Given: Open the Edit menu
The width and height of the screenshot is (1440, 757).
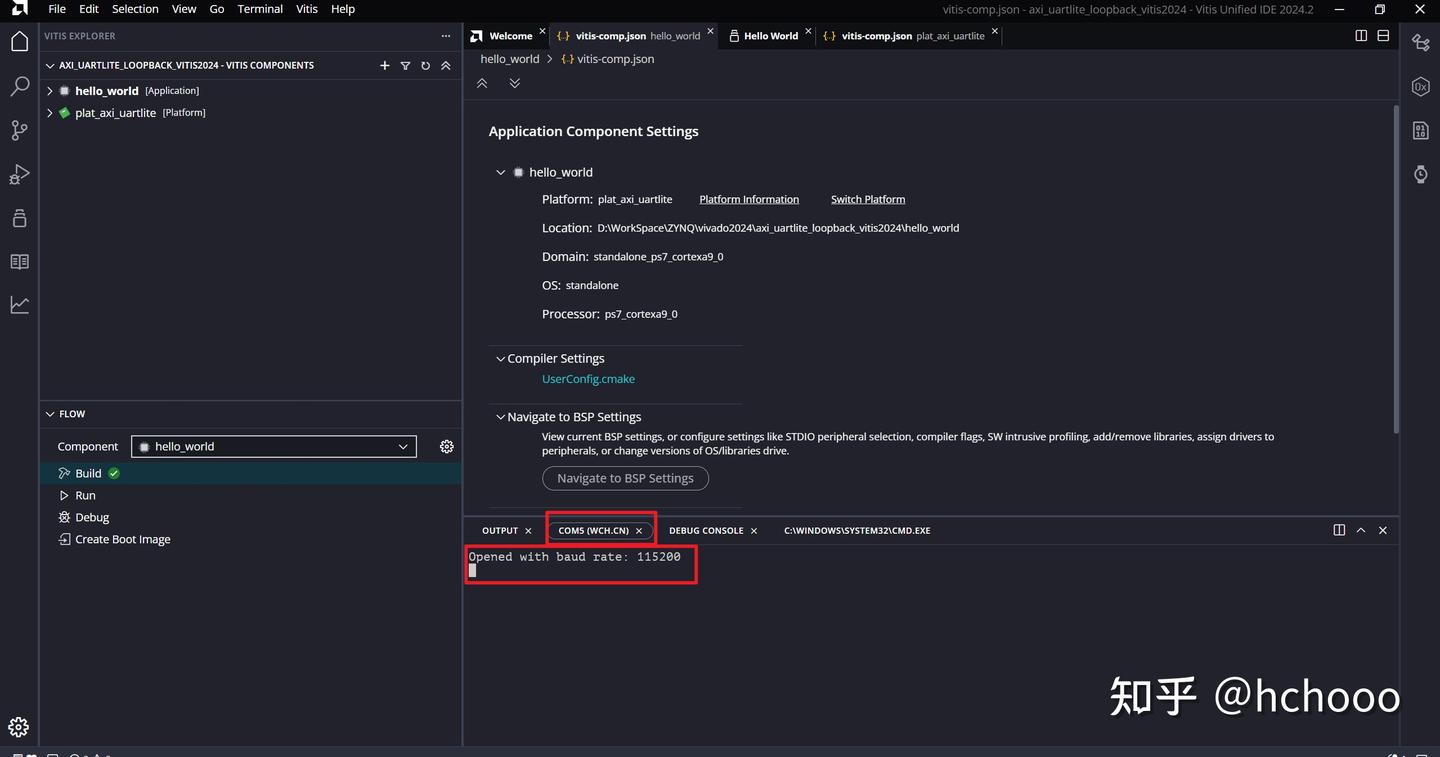Looking at the screenshot, I should tap(89, 9).
